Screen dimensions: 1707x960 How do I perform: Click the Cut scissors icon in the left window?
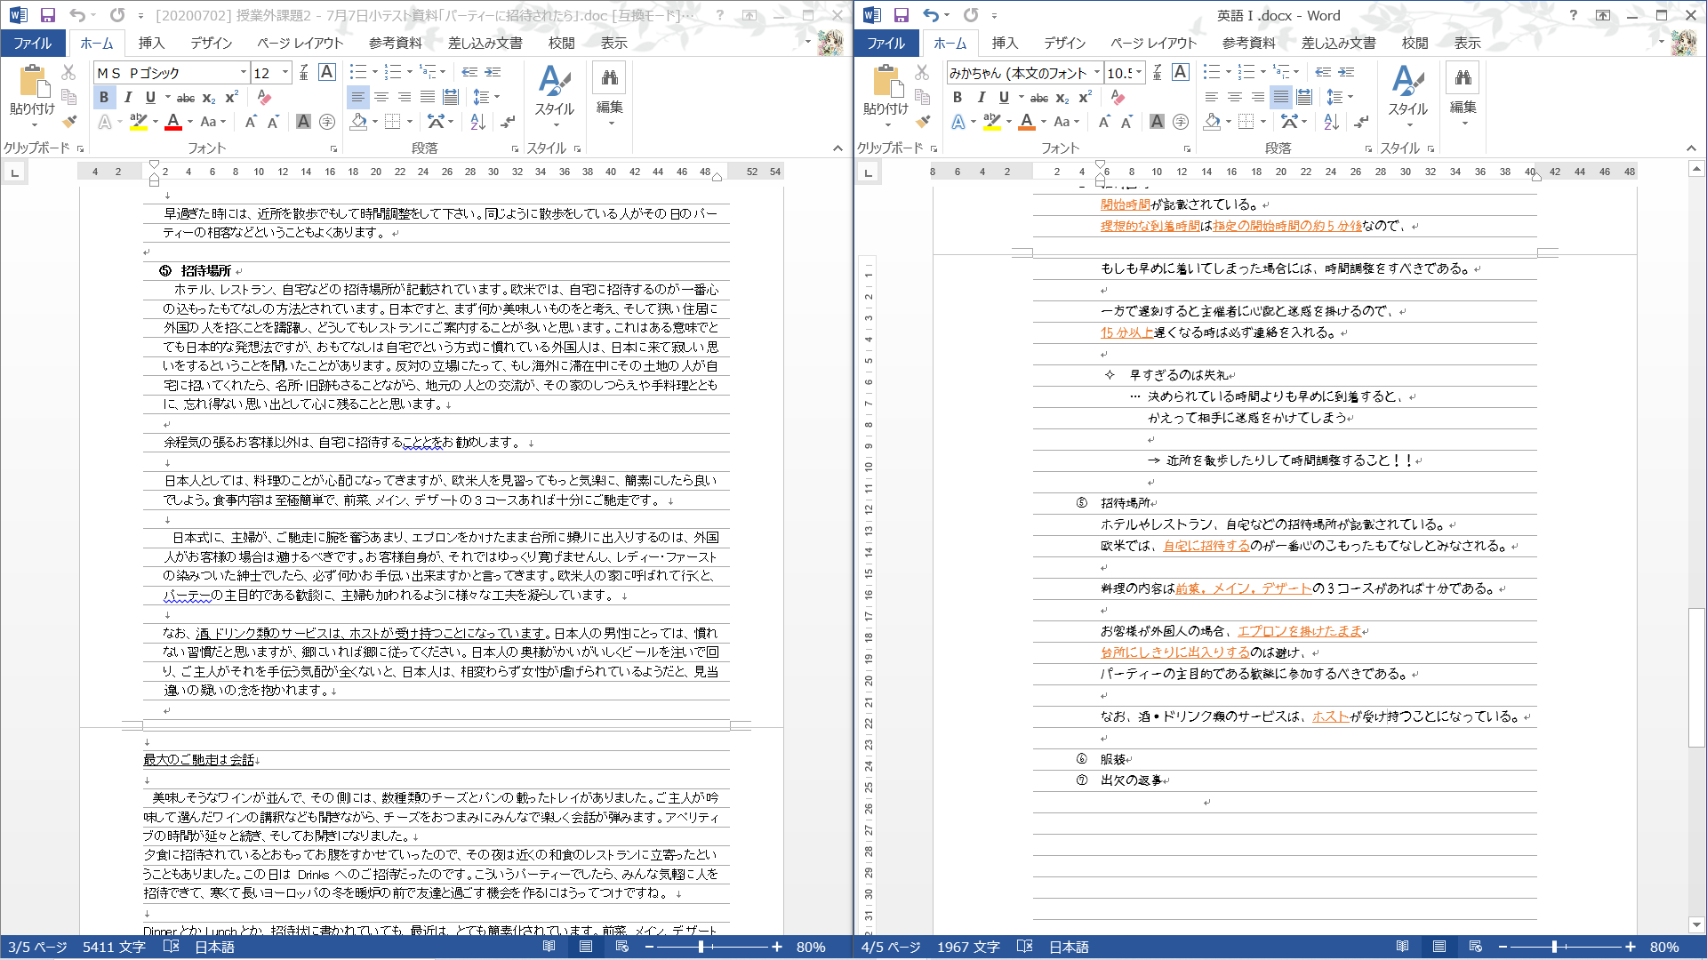tap(68, 72)
